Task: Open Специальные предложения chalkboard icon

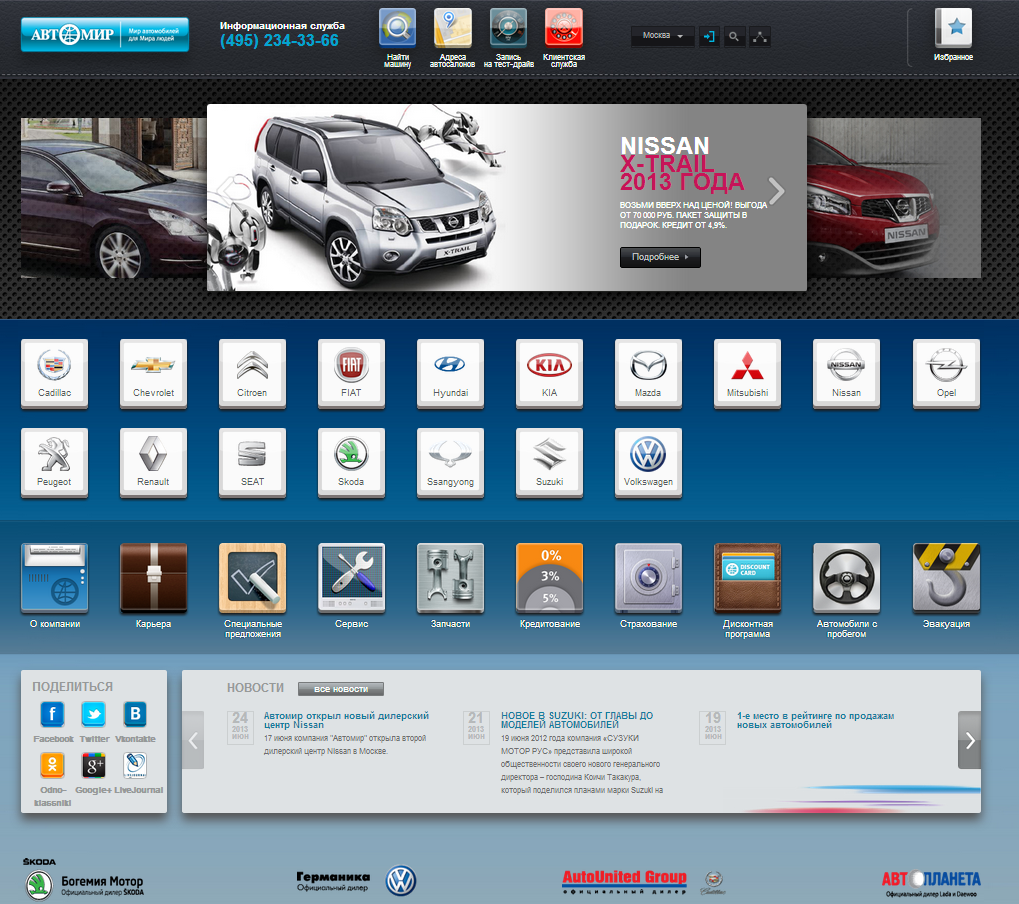Action: (x=252, y=578)
